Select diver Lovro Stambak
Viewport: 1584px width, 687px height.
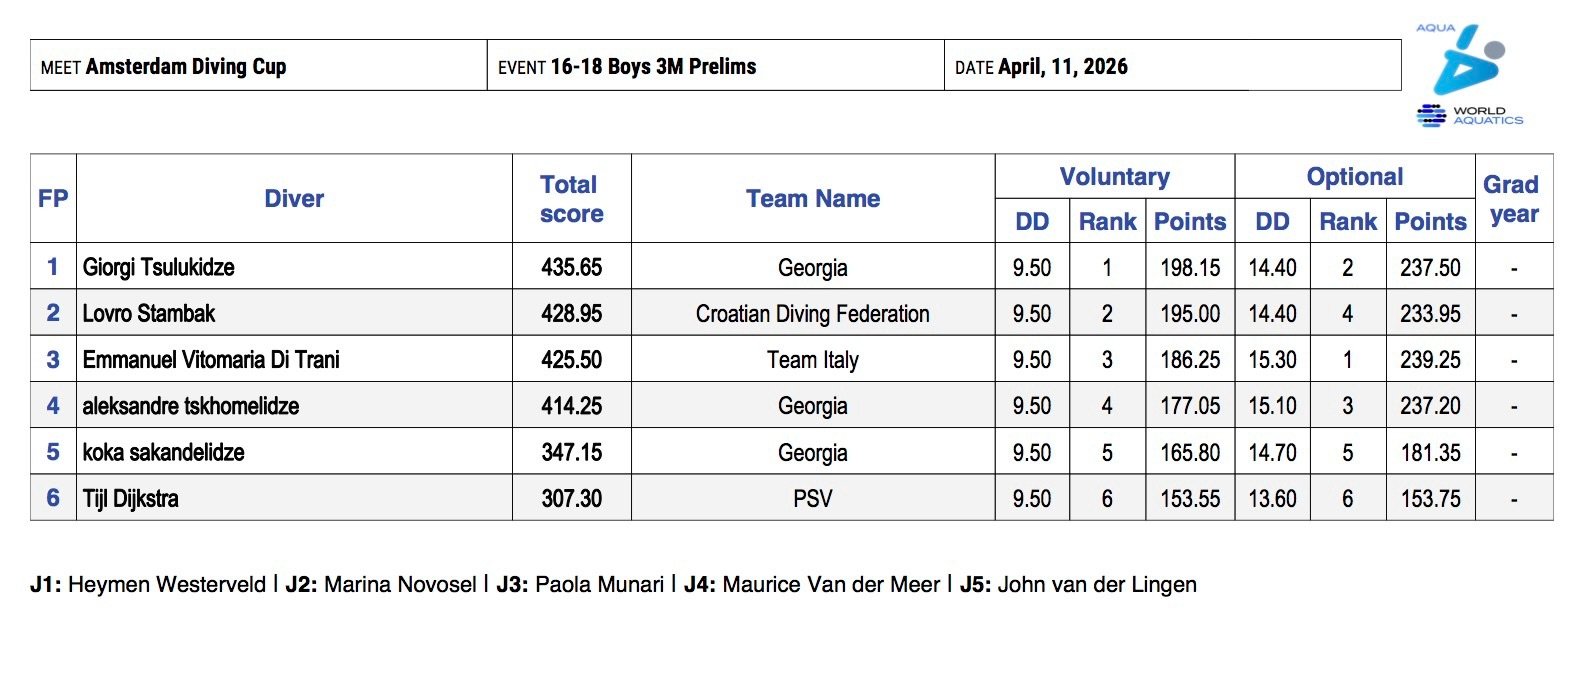coord(149,313)
